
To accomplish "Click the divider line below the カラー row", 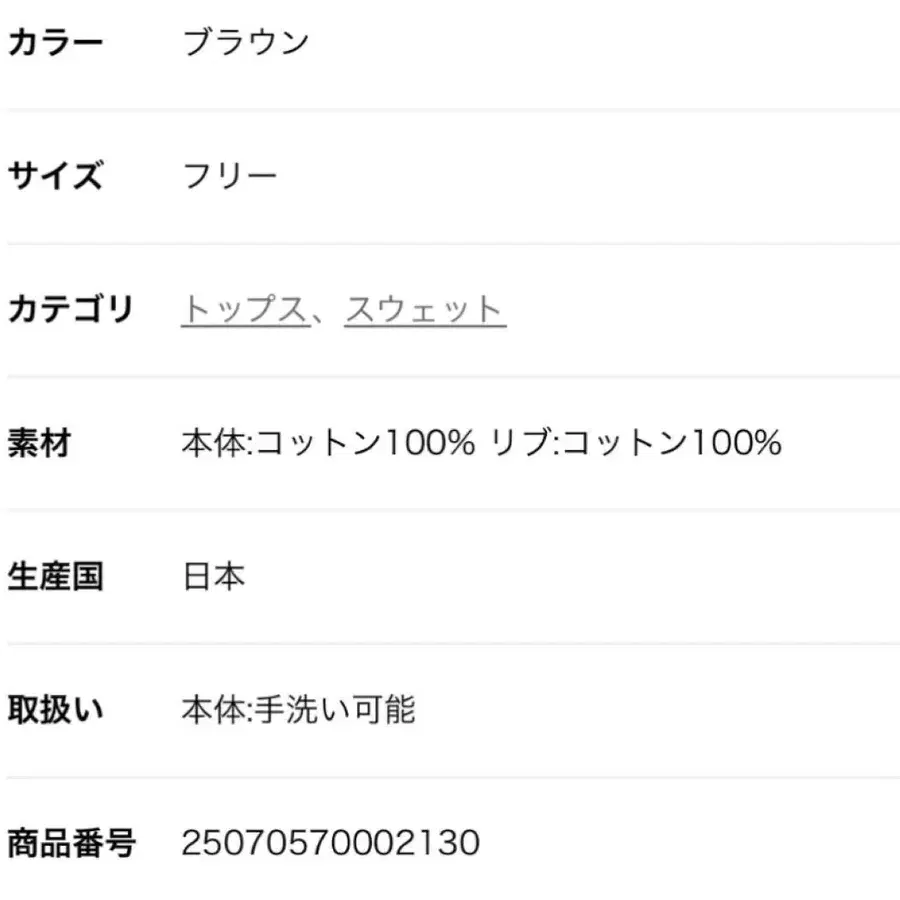I will coord(450,110).
